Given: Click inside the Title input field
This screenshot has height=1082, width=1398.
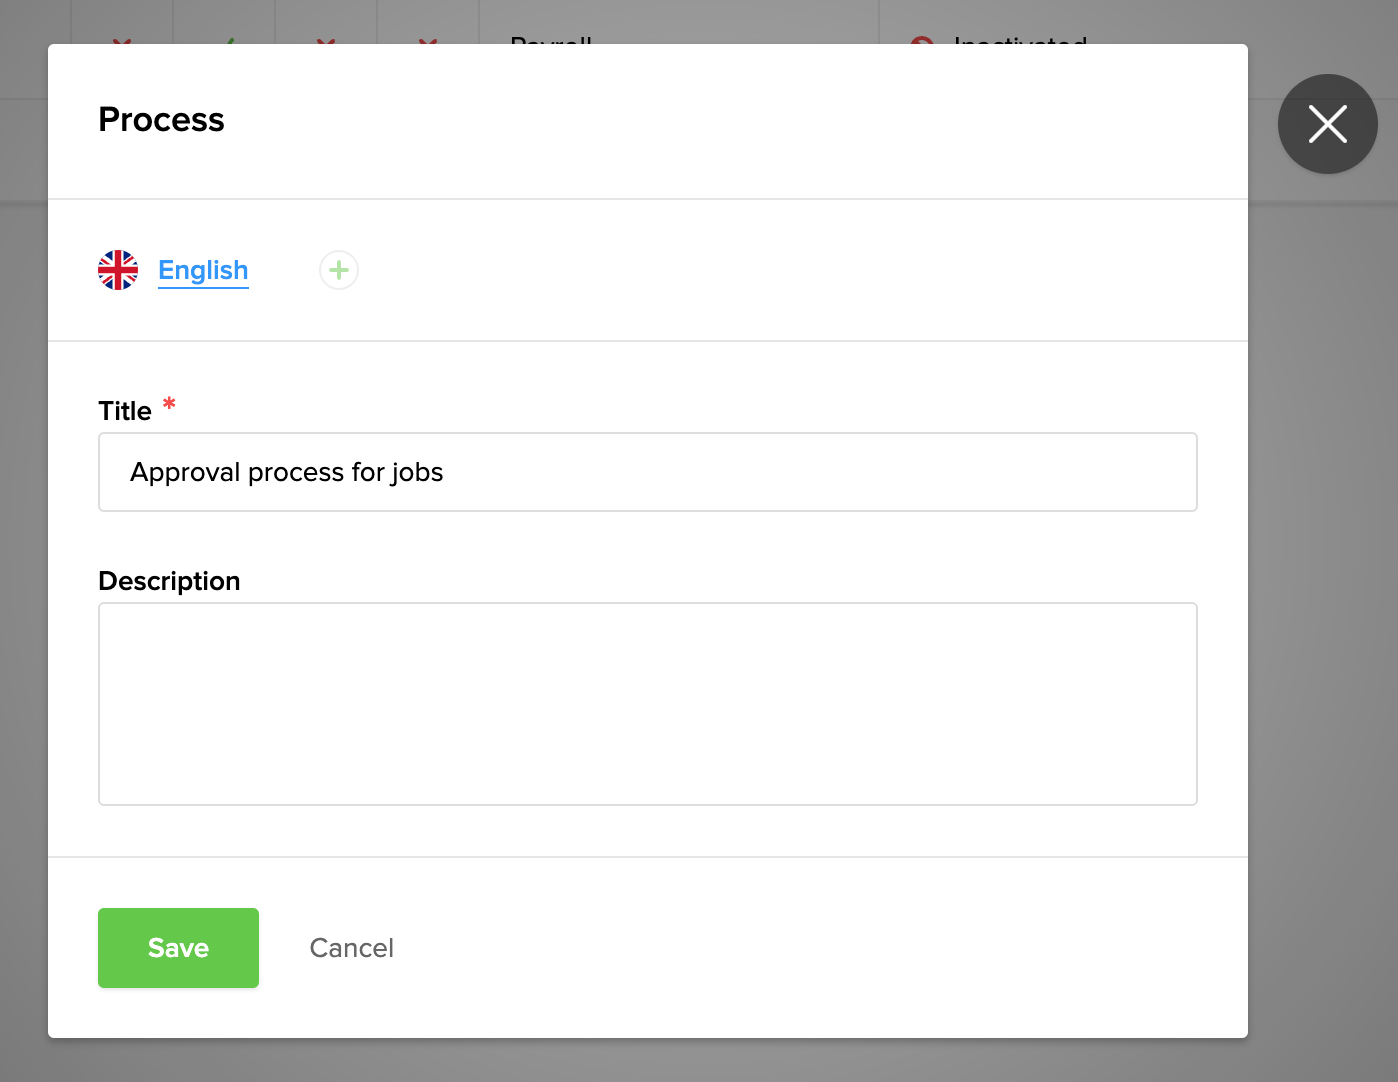Looking at the screenshot, I should coord(647,472).
